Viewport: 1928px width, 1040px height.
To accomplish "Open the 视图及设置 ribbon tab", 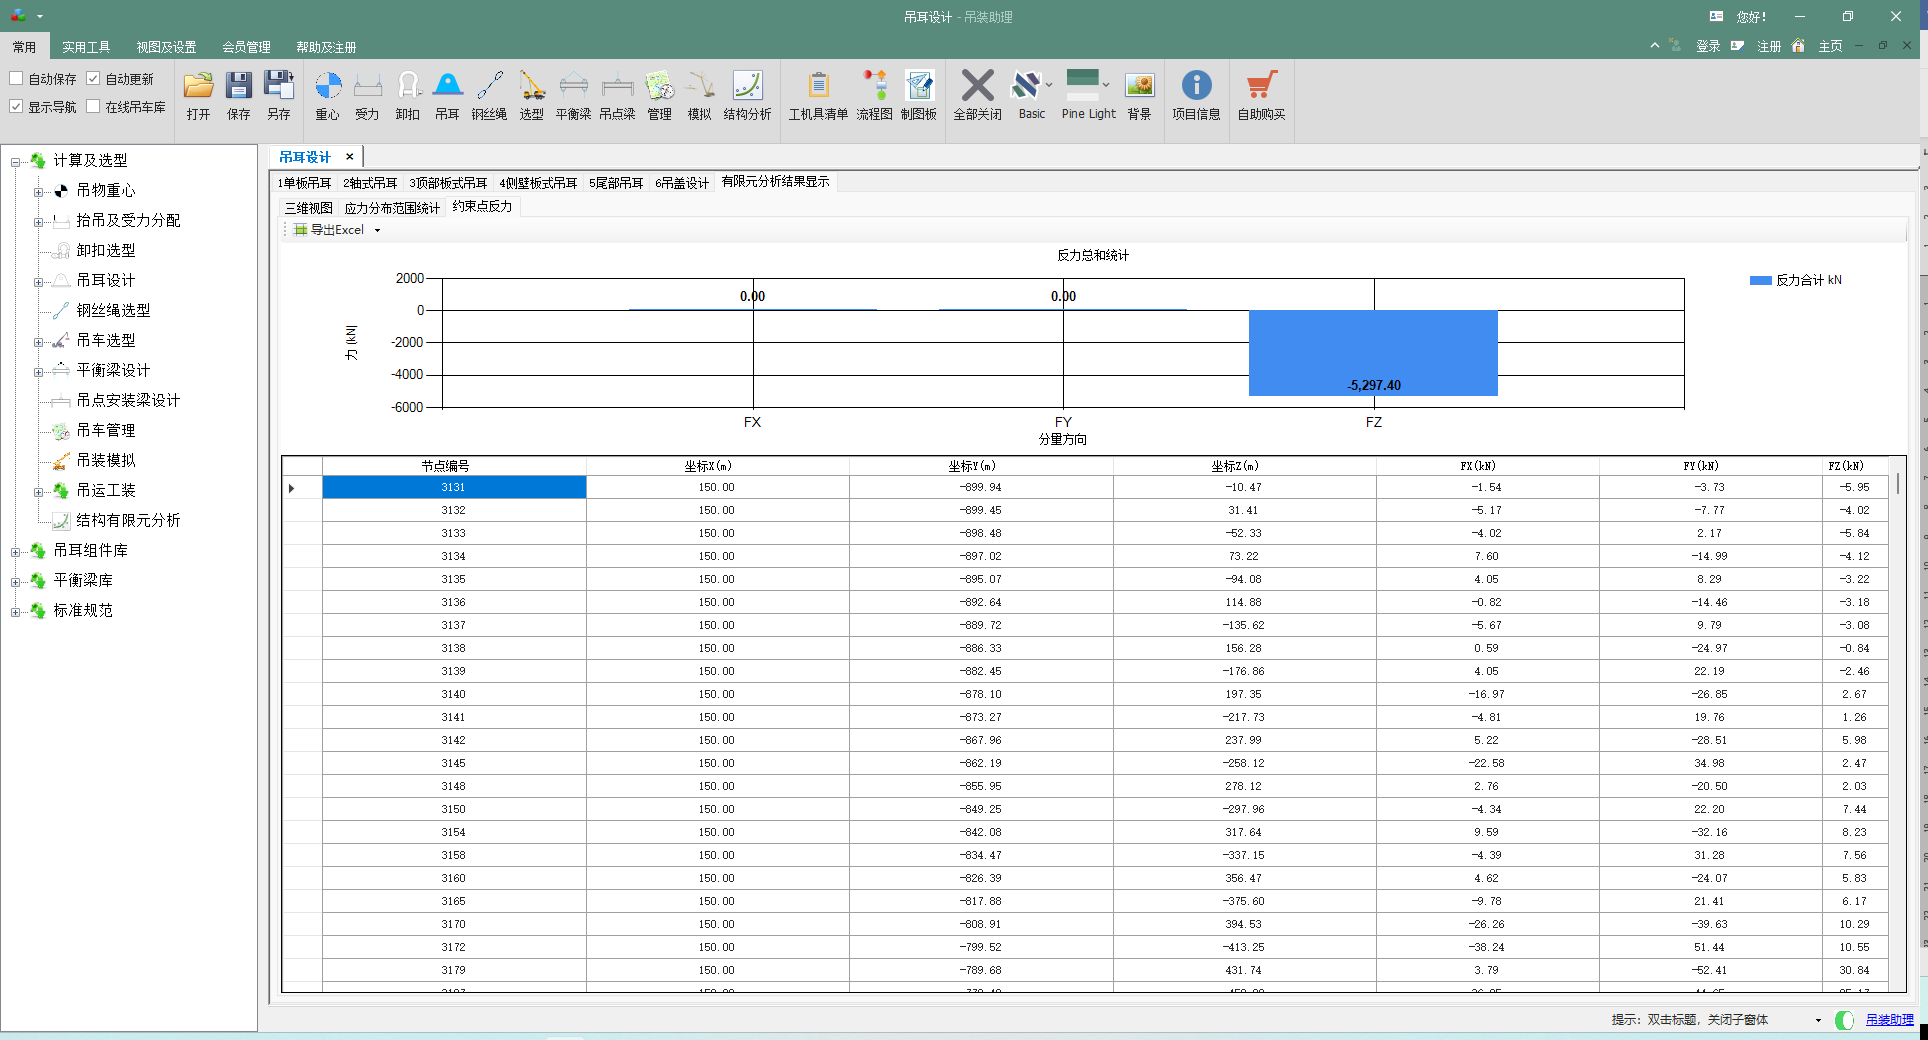I will (166, 47).
